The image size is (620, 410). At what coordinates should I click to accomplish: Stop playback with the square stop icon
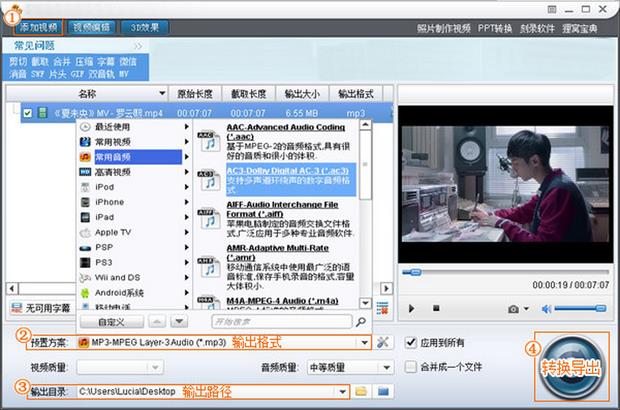point(438,309)
